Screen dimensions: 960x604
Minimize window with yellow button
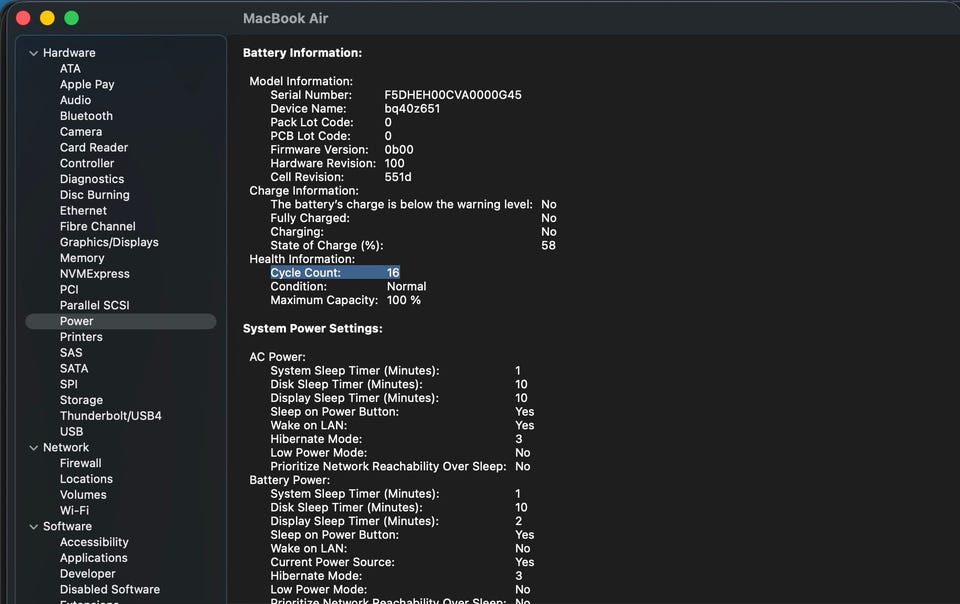click(47, 18)
